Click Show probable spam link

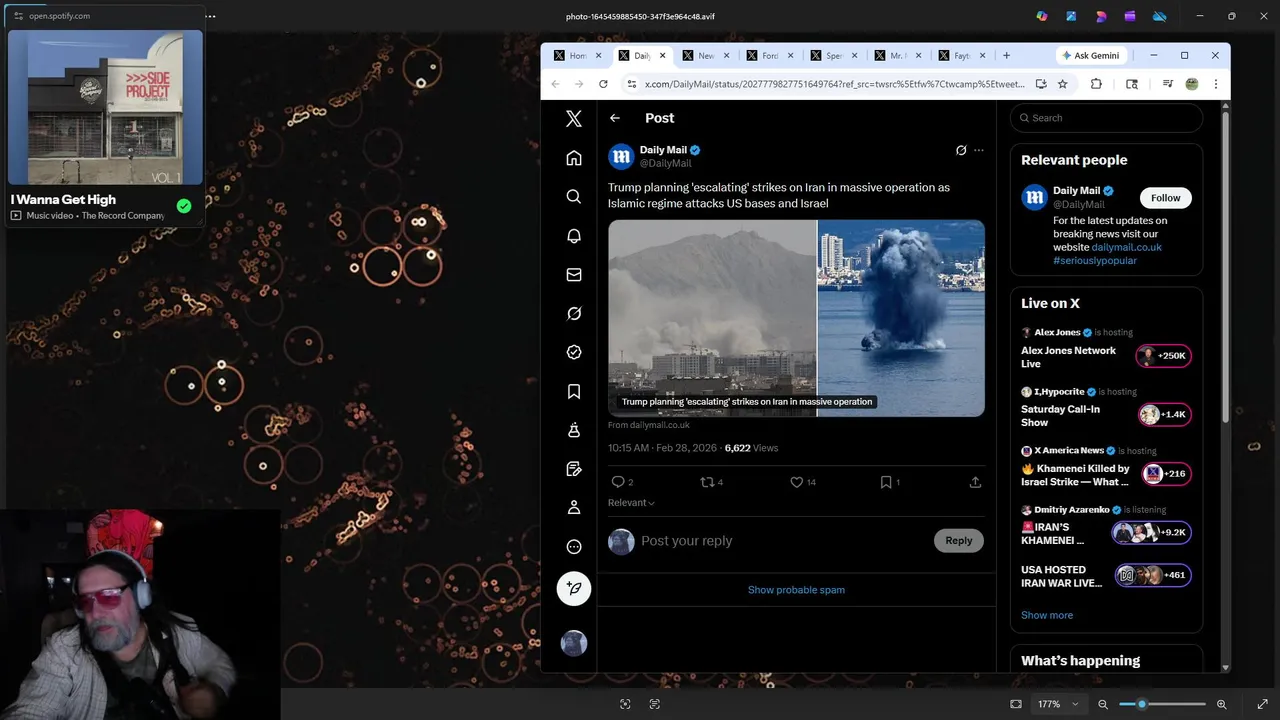[x=796, y=590]
